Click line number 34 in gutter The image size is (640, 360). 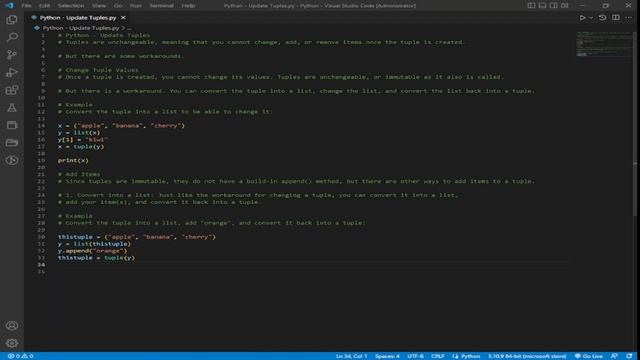click(x=41, y=264)
